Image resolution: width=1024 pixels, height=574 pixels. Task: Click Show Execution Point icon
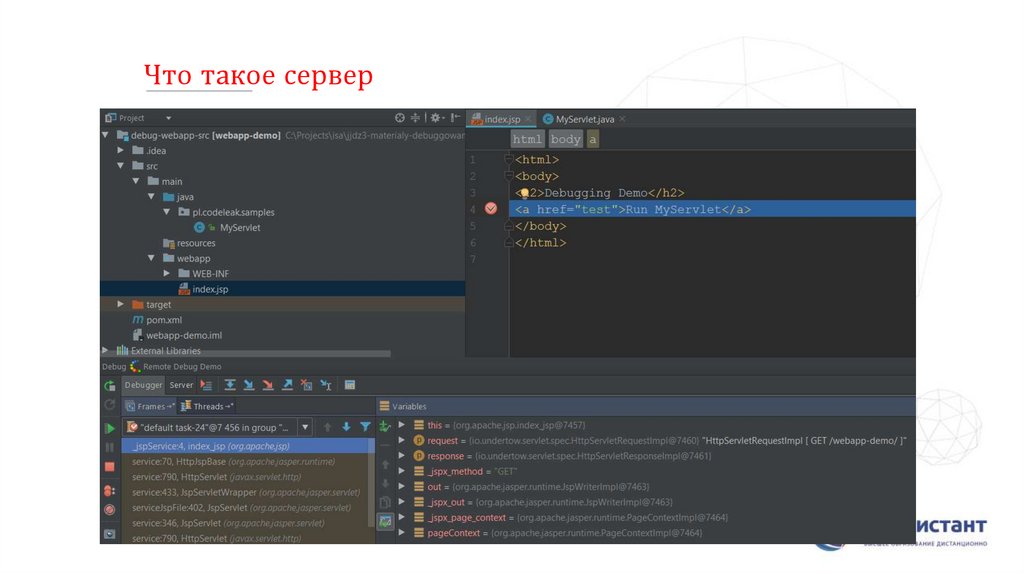point(206,385)
